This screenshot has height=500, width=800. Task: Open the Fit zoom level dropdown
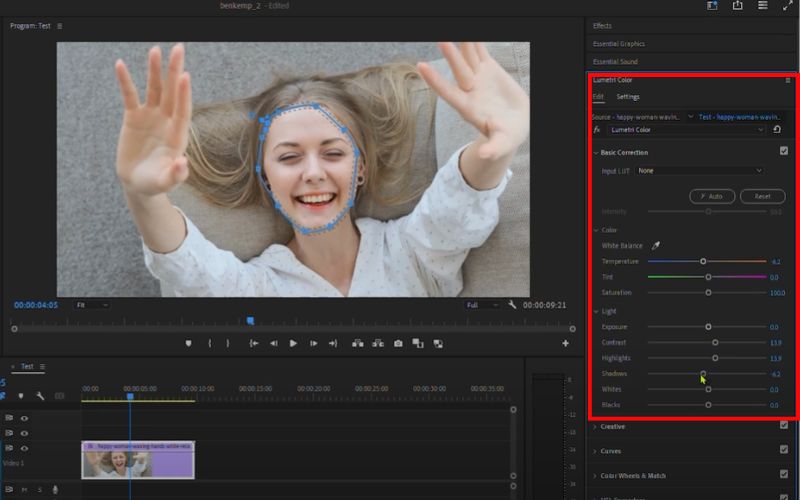tap(92, 305)
